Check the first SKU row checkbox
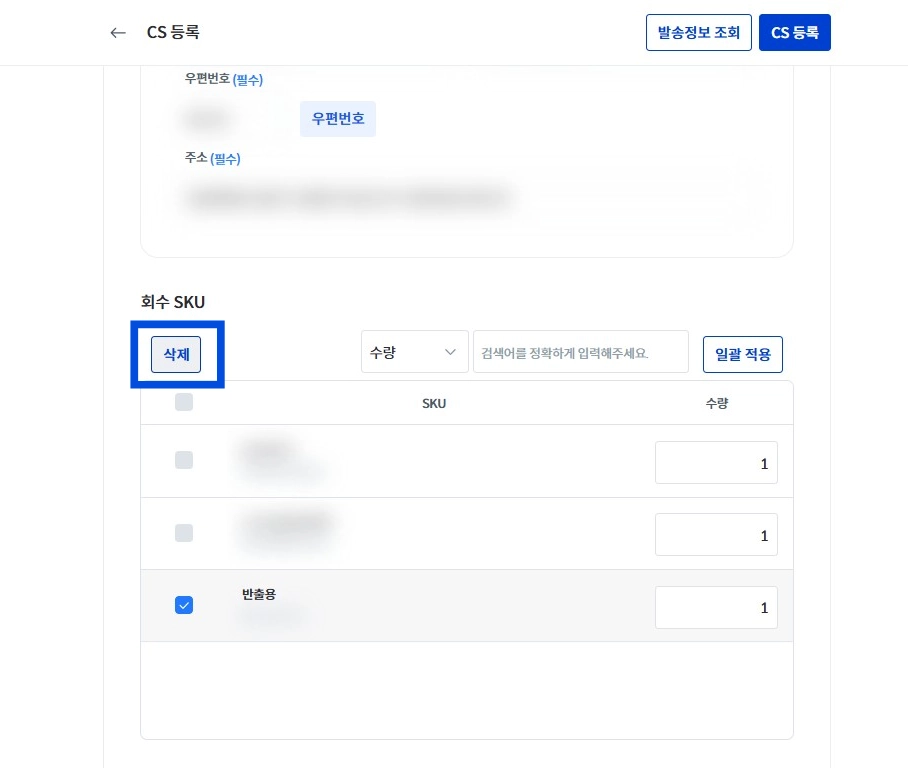This screenshot has height=768, width=908. tap(184, 460)
